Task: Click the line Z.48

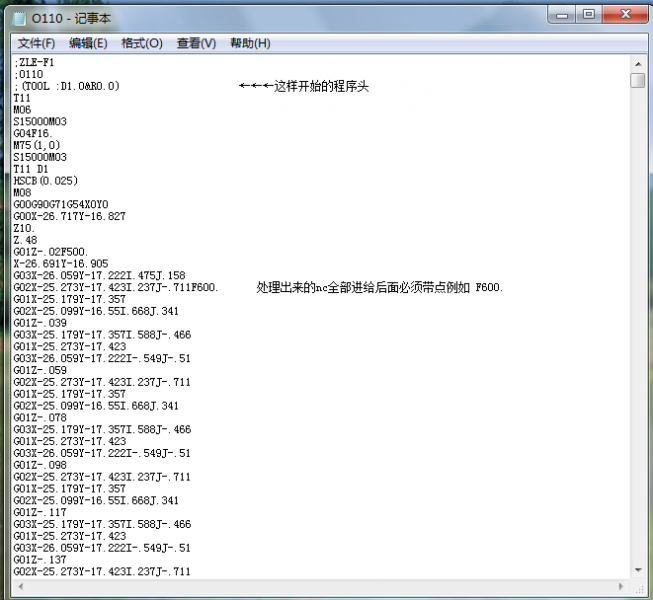Action: pos(25,240)
